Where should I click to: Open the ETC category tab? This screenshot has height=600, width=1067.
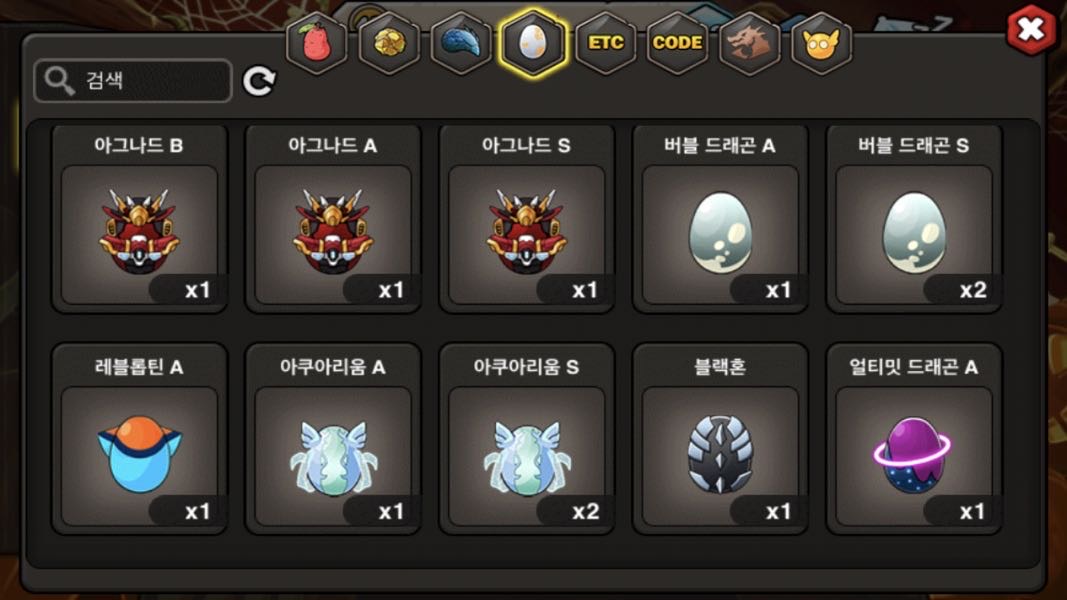tap(606, 42)
